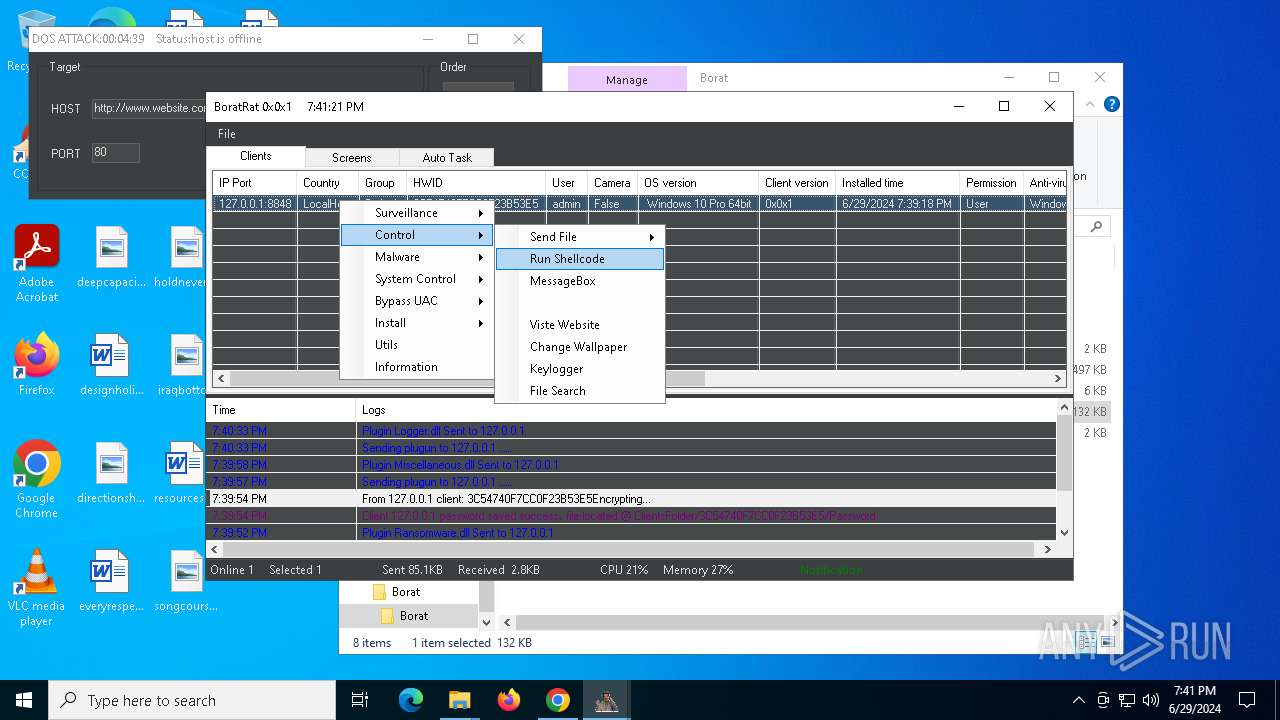The height and width of the screenshot is (720, 1280).
Task: Open Manage ribbon tab in Explorer
Action: [x=627, y=79]
